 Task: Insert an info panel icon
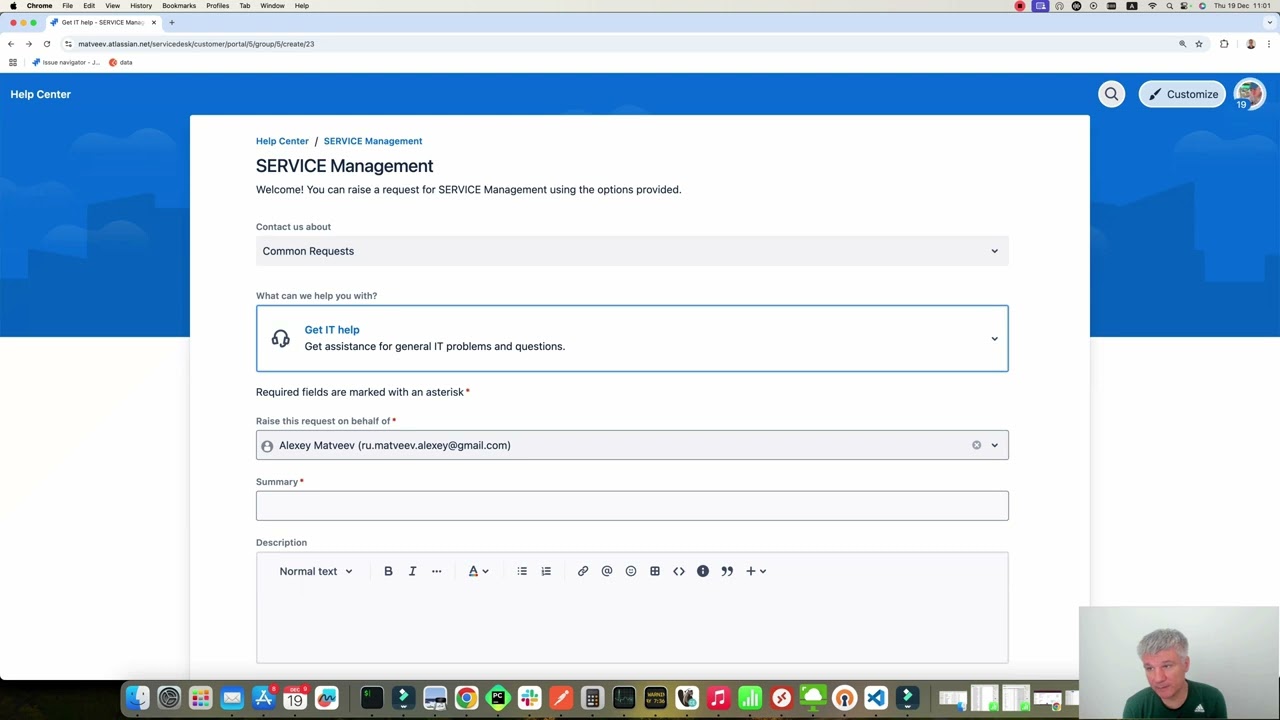(x=703, y=571)
